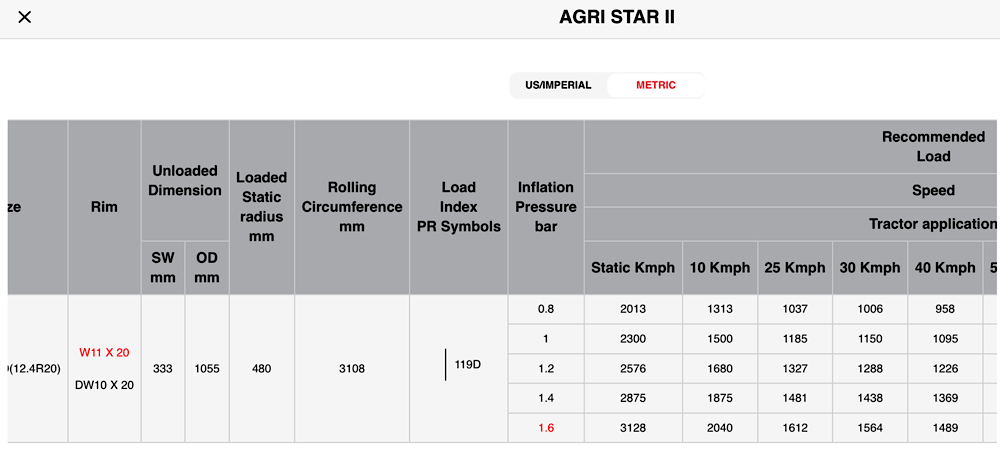The height and width of the screenshot is (461, 1000).
Task: Select the 0.8 bar inflation pressure cell
Action: (545, 309)
